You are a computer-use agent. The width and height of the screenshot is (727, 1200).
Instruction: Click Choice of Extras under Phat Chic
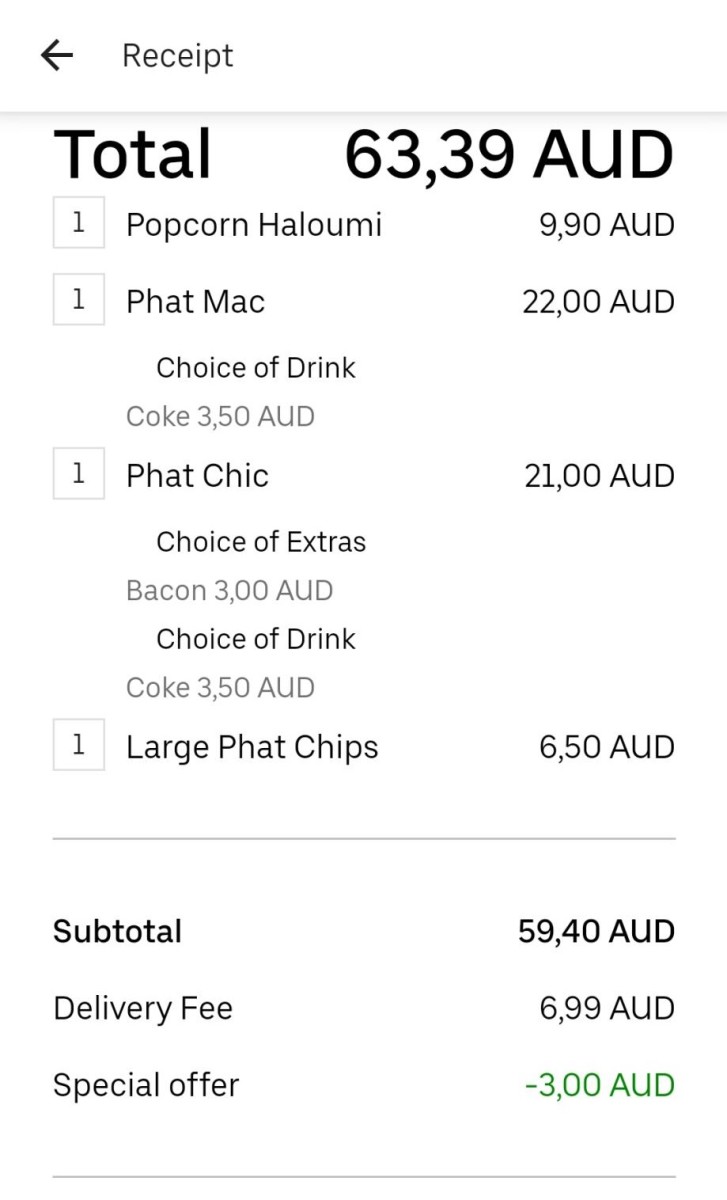click(x=261, y=542)
